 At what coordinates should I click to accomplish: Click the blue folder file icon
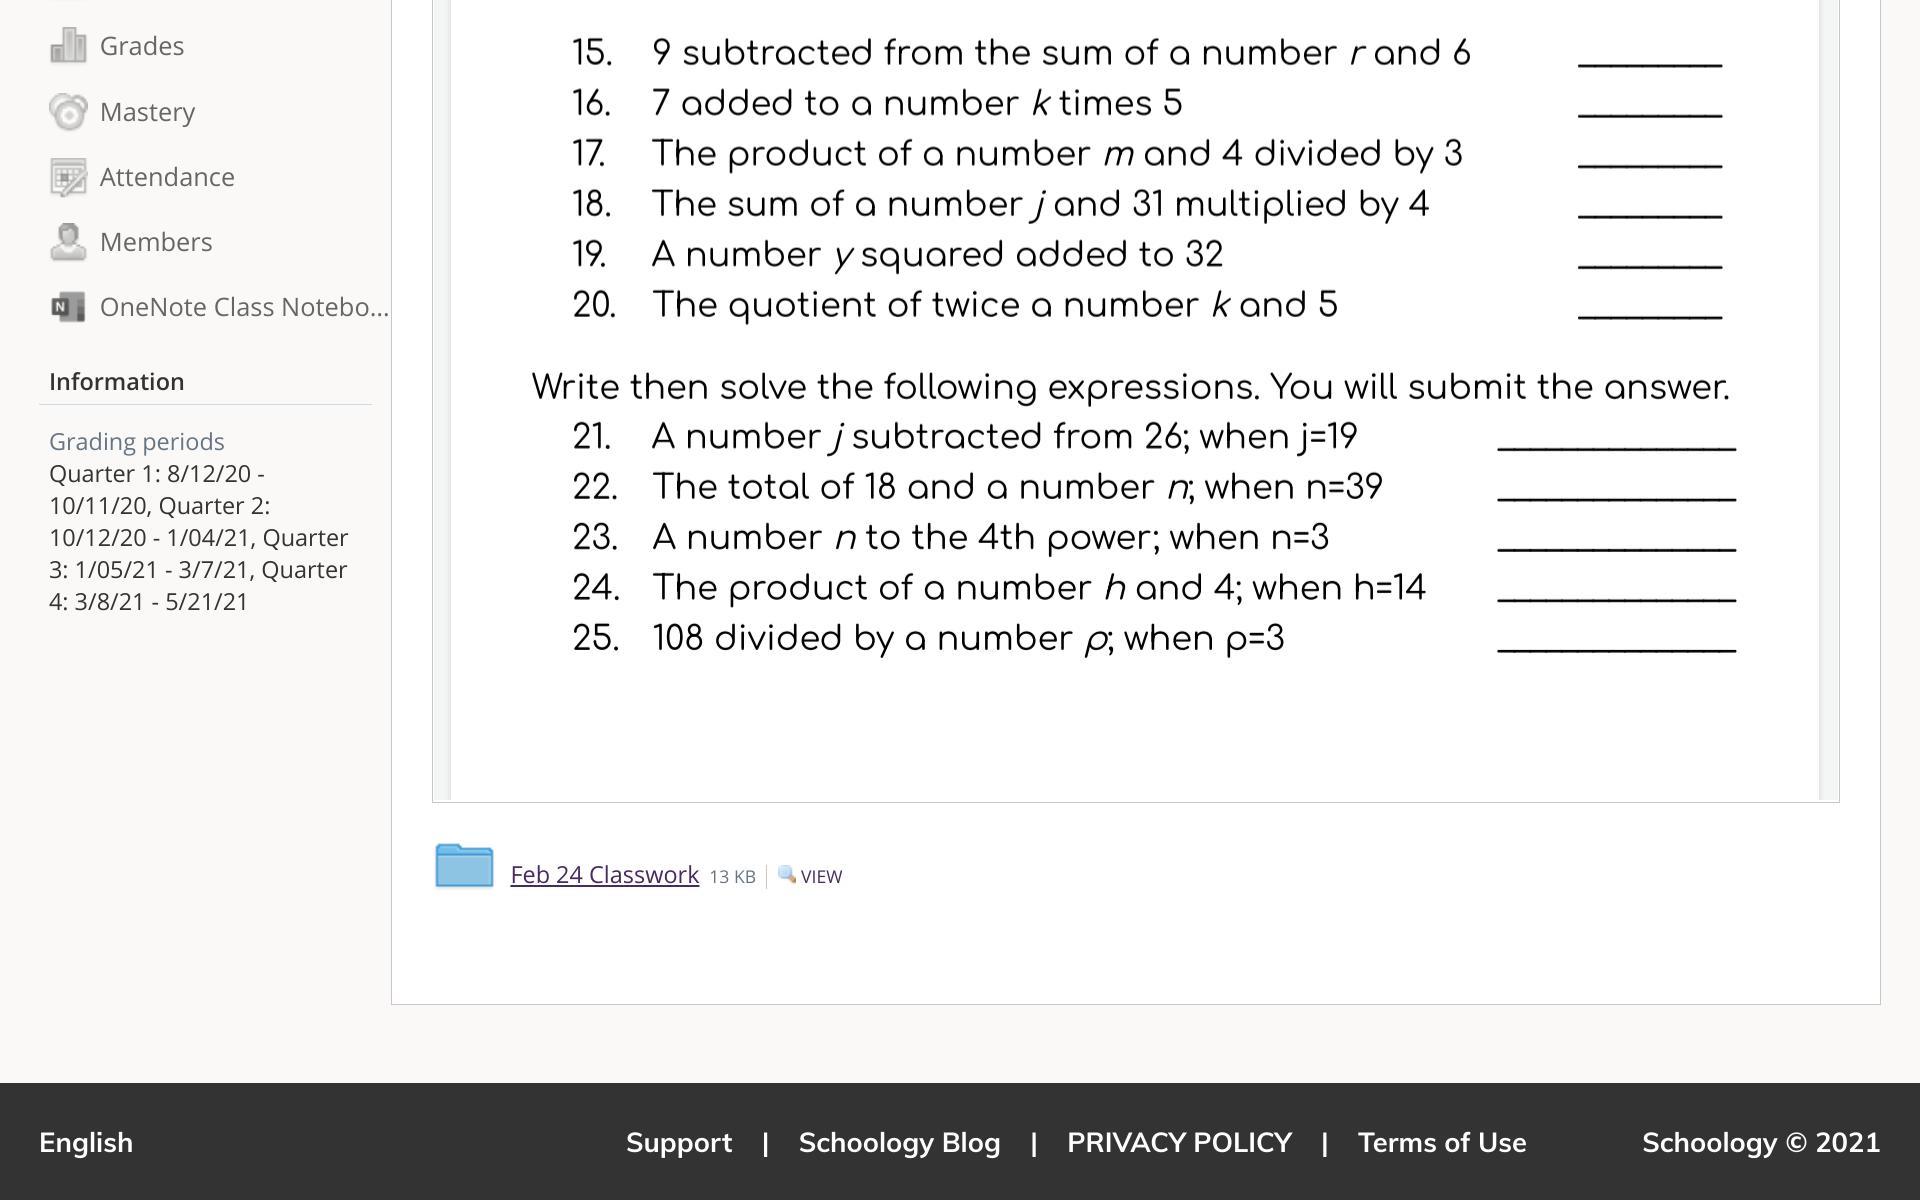pos(464,865)
